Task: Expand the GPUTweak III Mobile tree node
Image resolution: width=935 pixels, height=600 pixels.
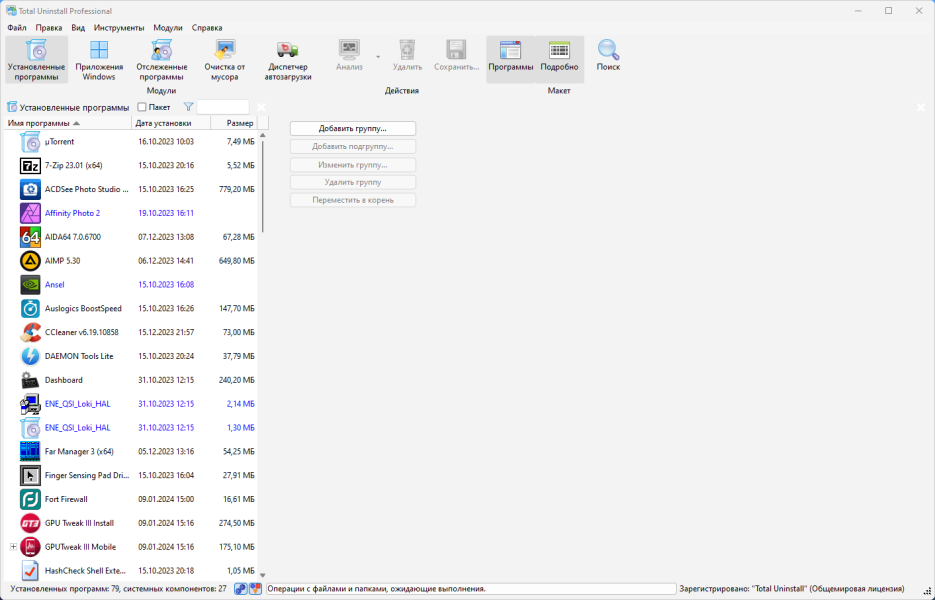Action: point(13,547)
